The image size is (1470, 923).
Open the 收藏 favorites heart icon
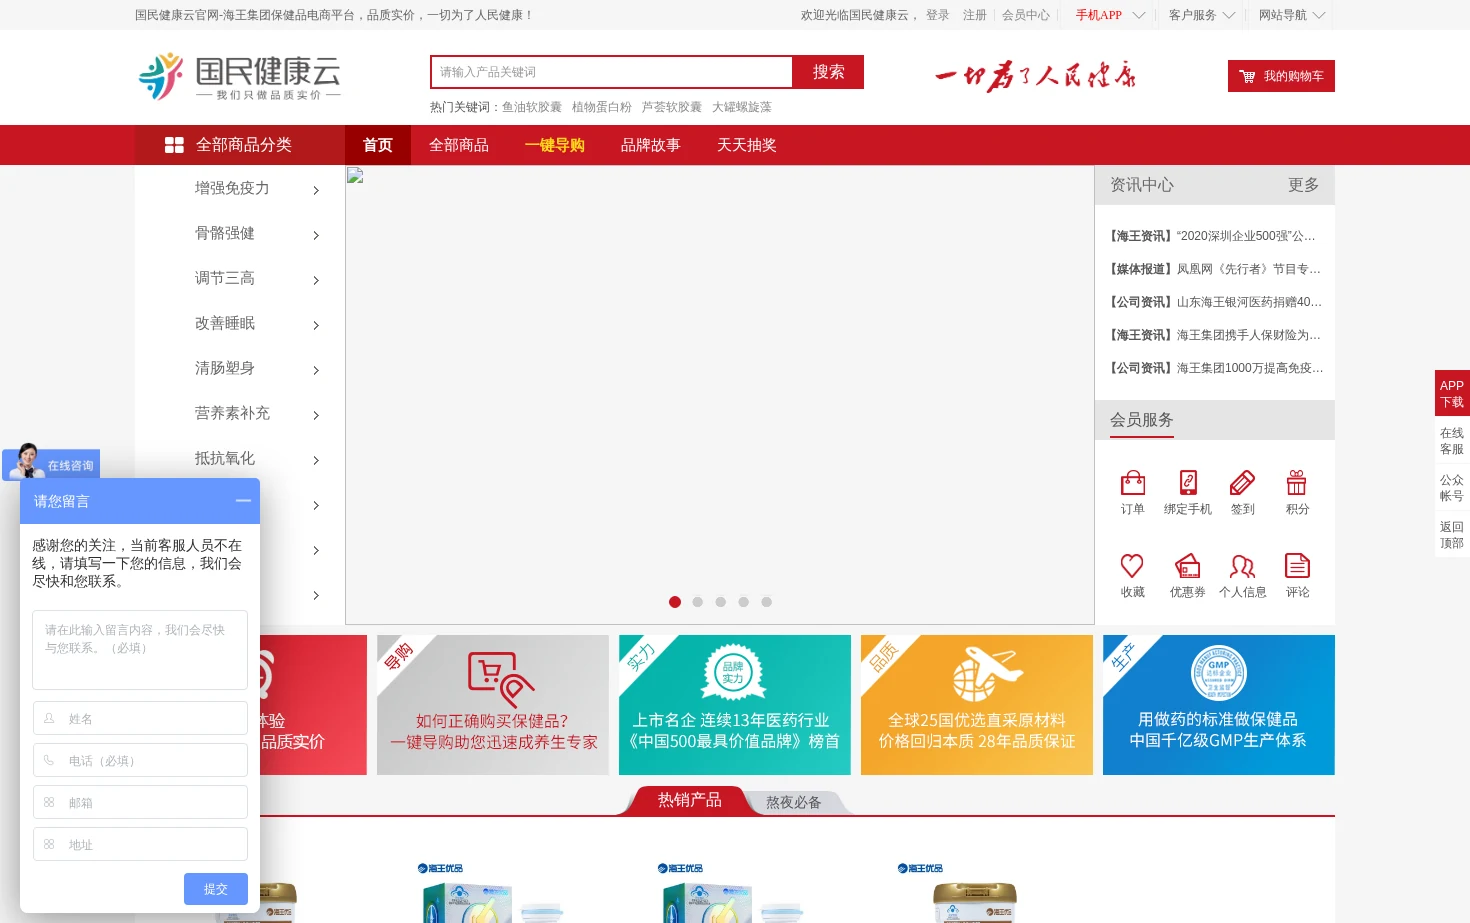1132,566
